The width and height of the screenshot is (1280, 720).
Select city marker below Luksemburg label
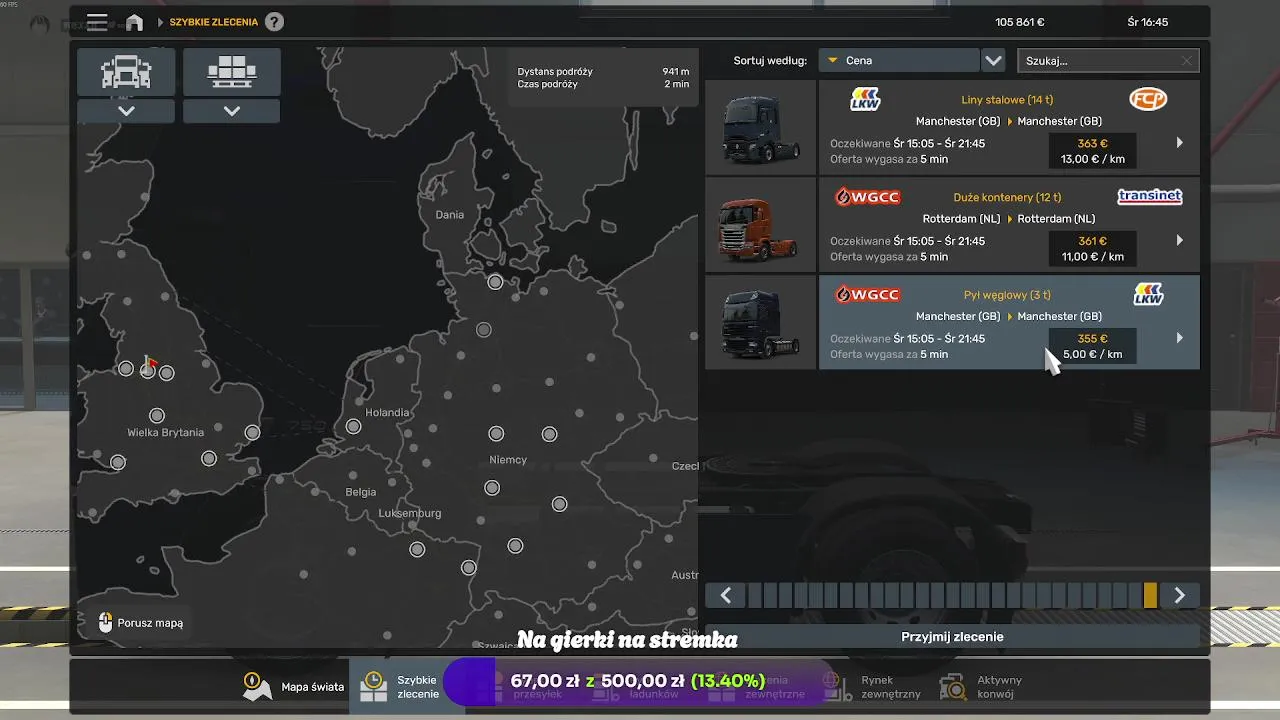point(417,549)
